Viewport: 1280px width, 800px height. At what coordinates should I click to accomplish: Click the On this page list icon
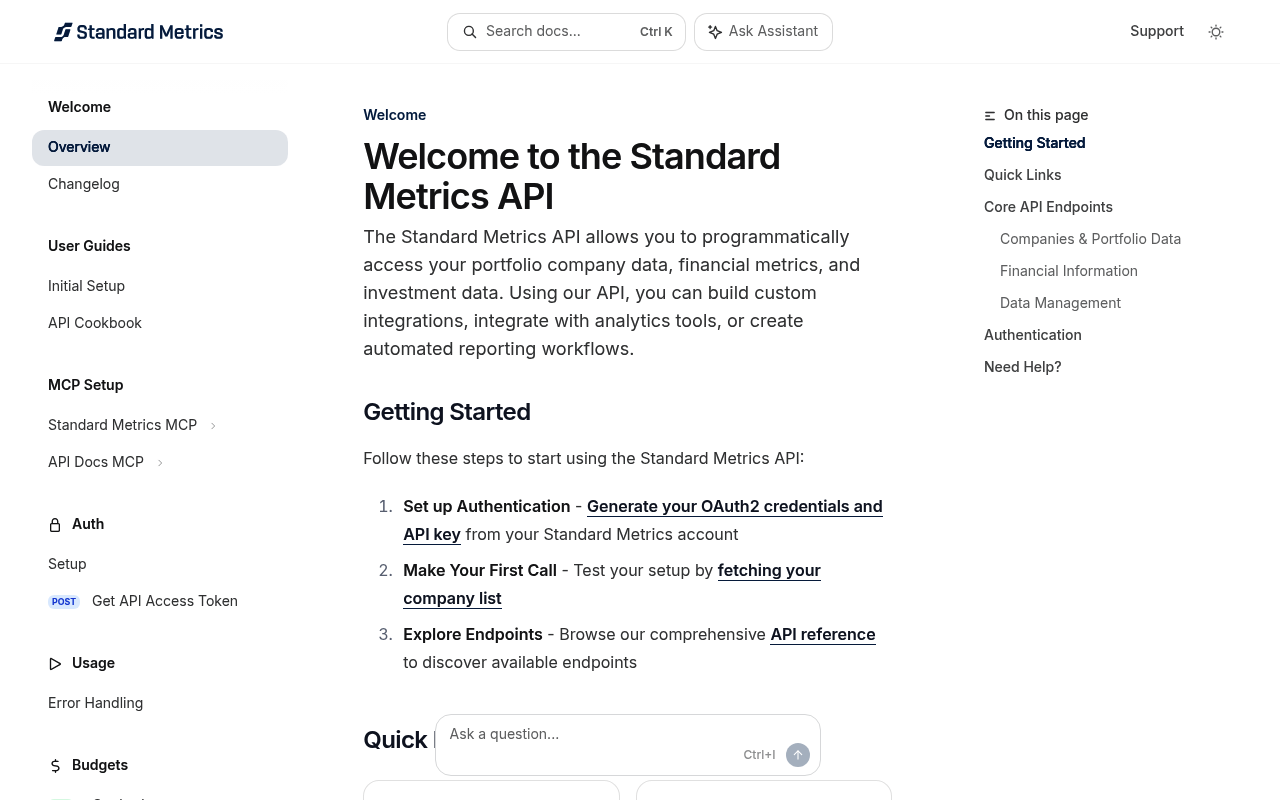click(990, 116)
